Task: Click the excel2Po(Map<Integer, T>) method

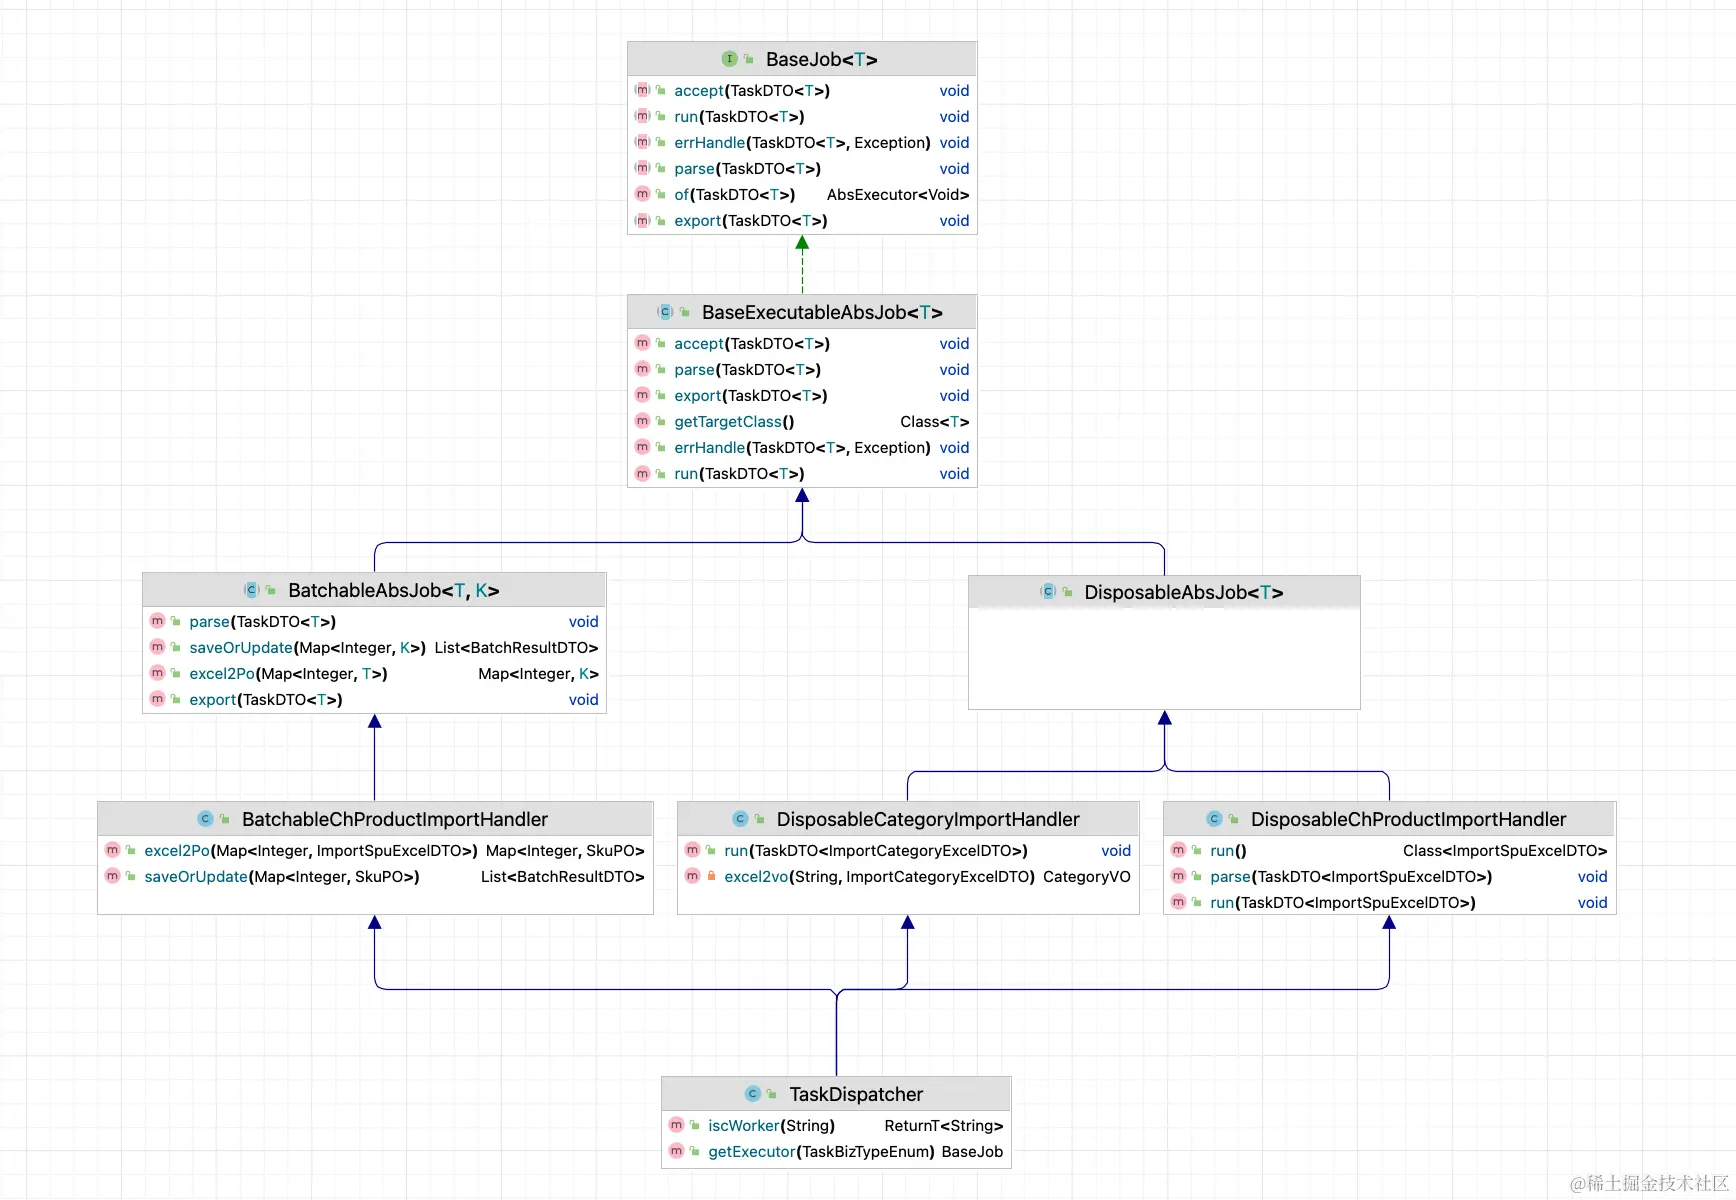Action: pos(288,673)
